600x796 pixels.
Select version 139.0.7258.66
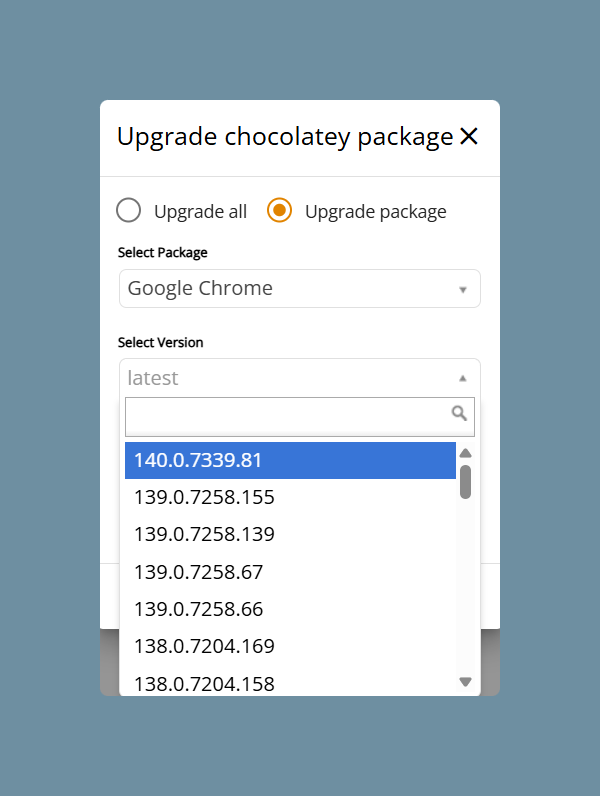290,609
